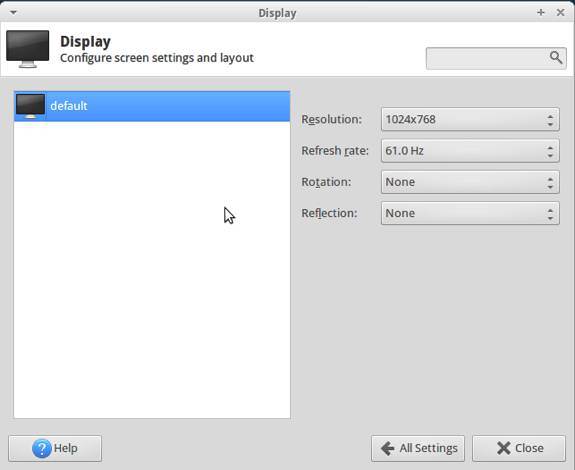The height and width of the screenshot is (470, 575).
Task: Click the Refresh rate dropdown's up-down arrows
Action: click(550, 151)
